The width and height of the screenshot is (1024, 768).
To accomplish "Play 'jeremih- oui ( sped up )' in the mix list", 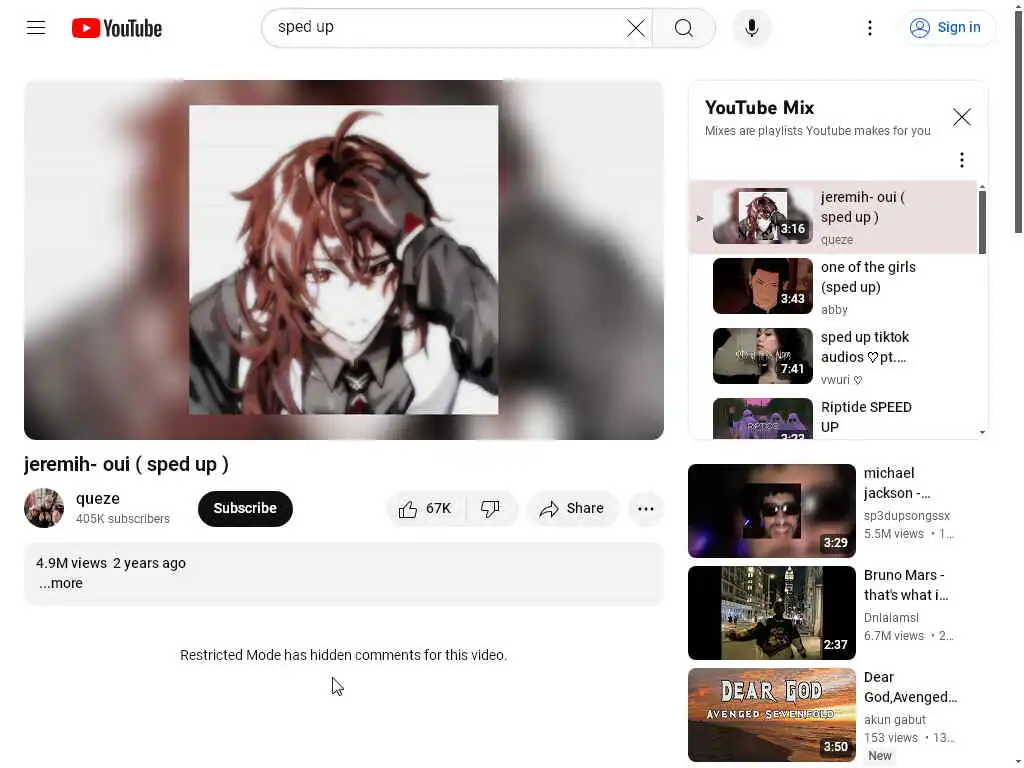I will [x=833, y=217].
